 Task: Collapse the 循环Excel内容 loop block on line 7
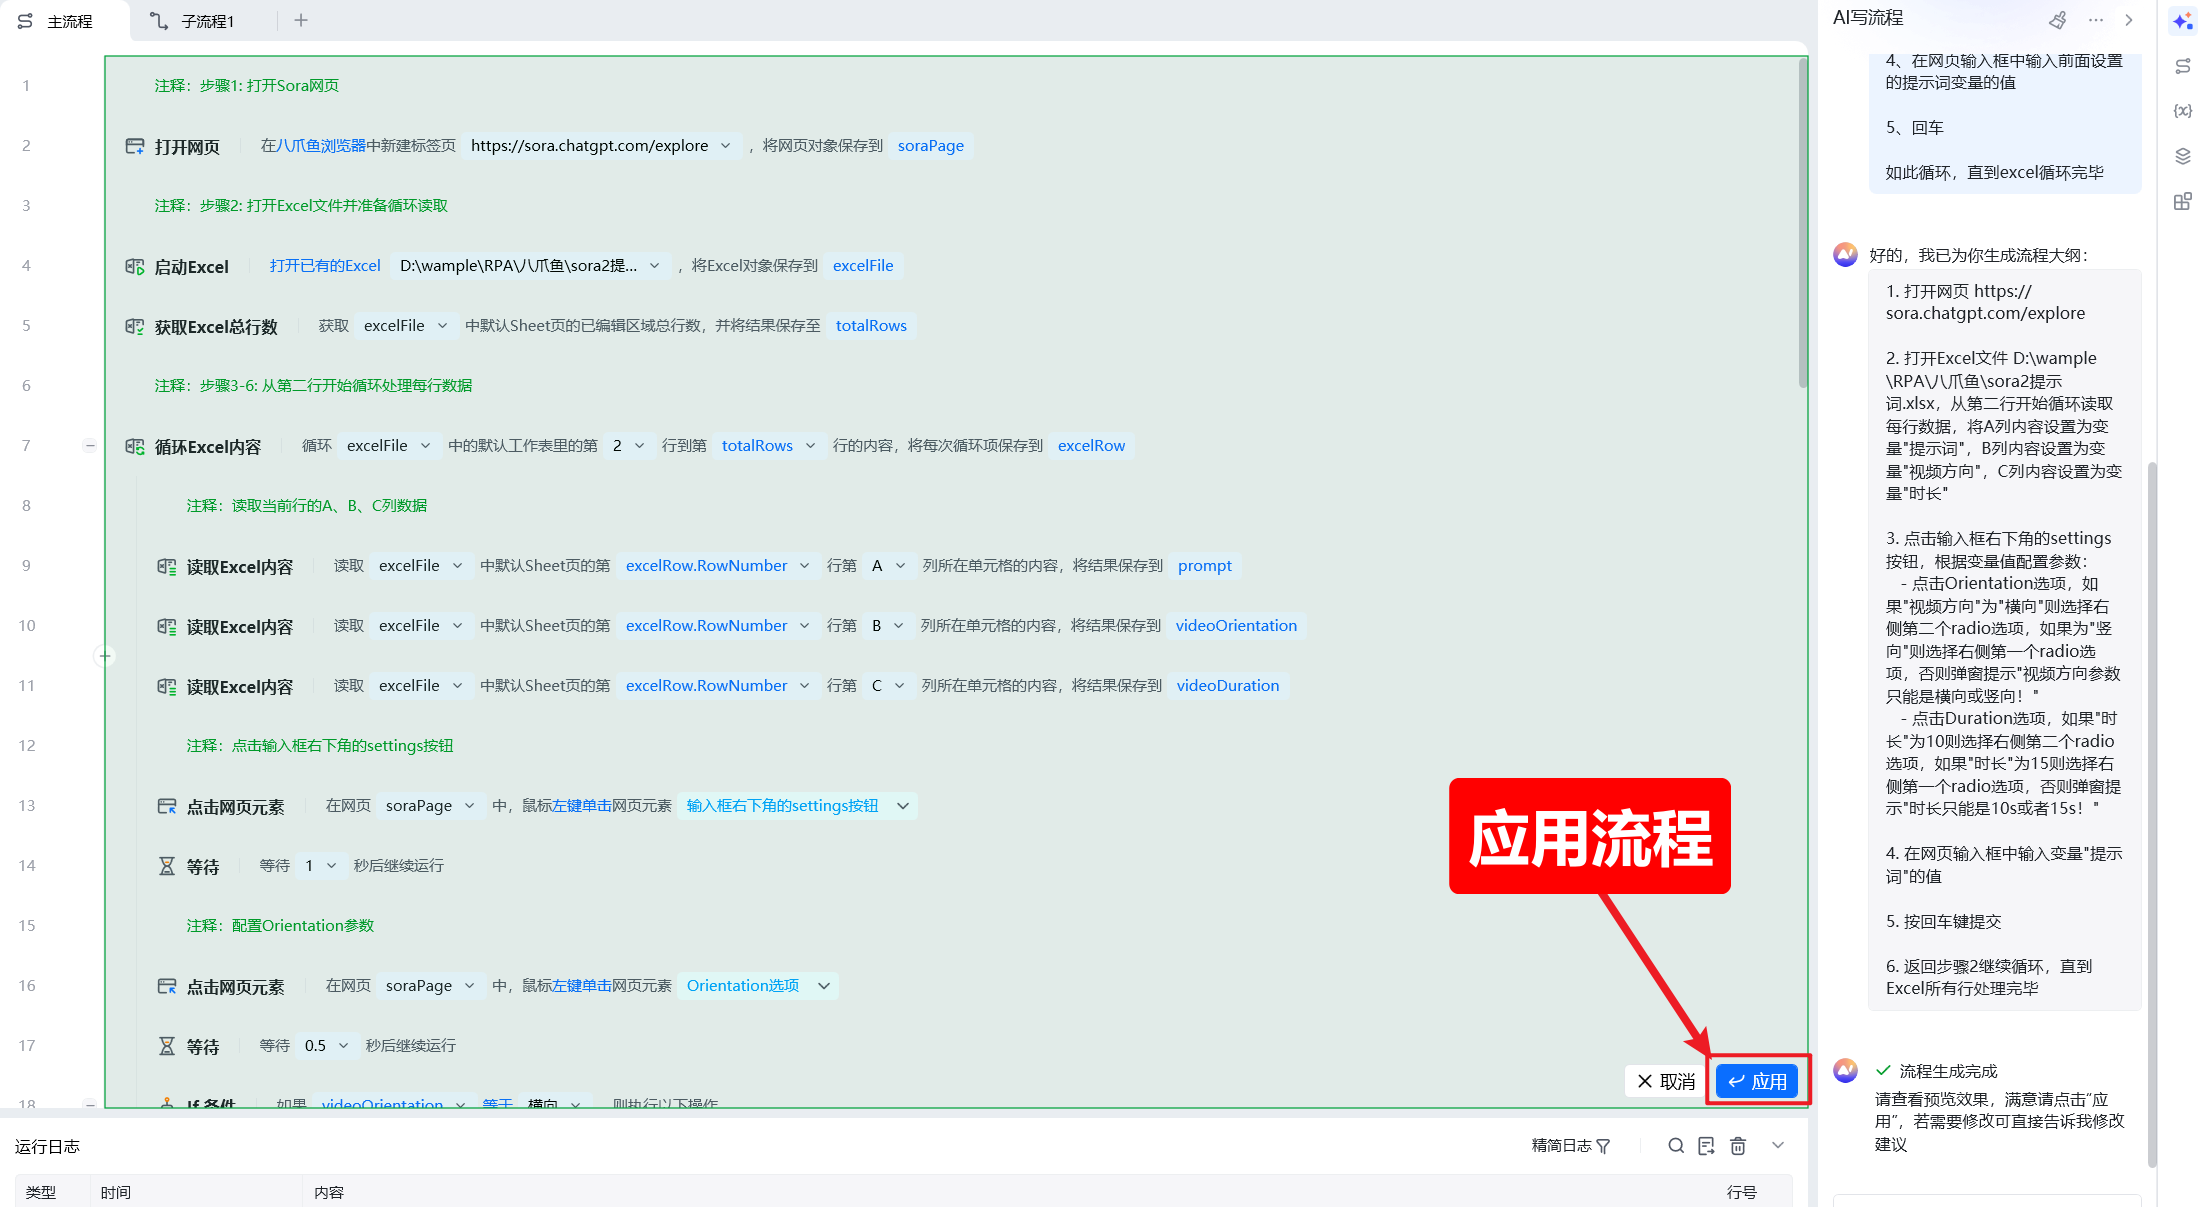[90, 446]
